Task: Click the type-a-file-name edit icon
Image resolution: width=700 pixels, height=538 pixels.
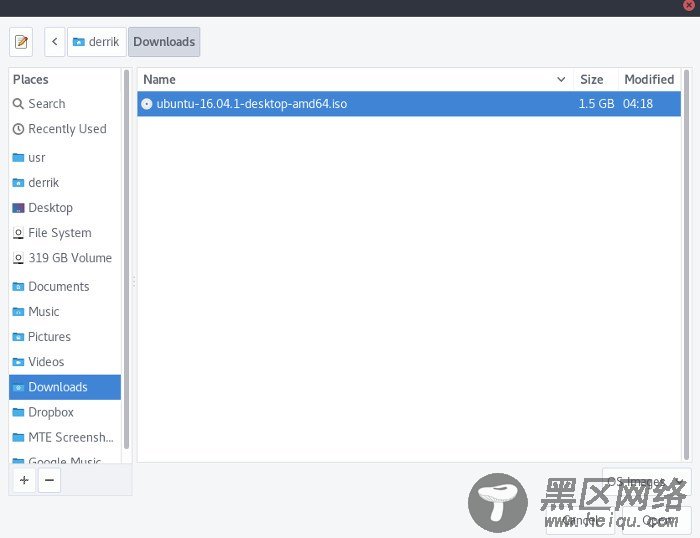Action: [21, 42]
